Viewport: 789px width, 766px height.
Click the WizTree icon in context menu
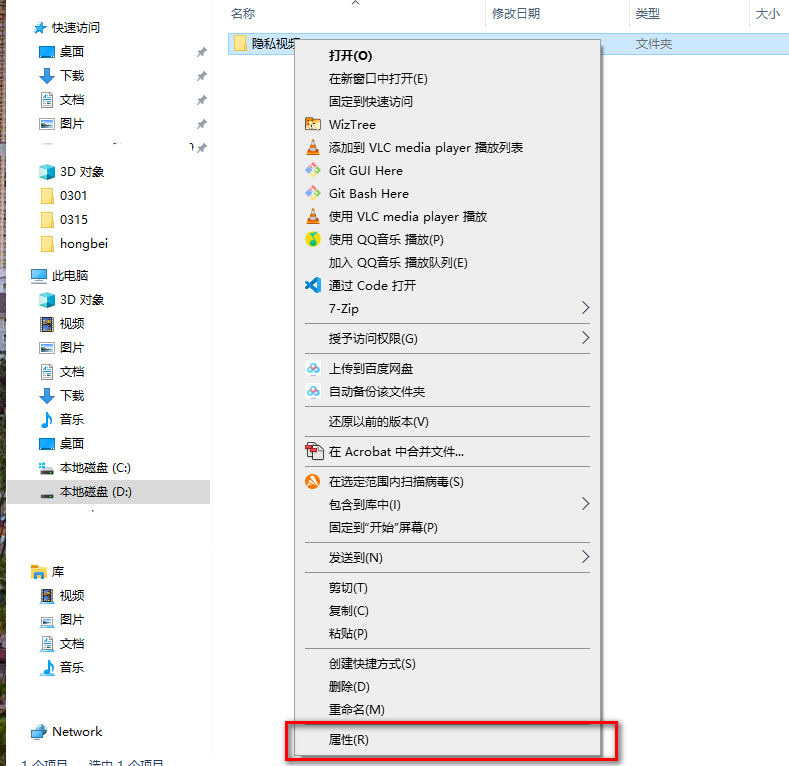click(313, 124)
